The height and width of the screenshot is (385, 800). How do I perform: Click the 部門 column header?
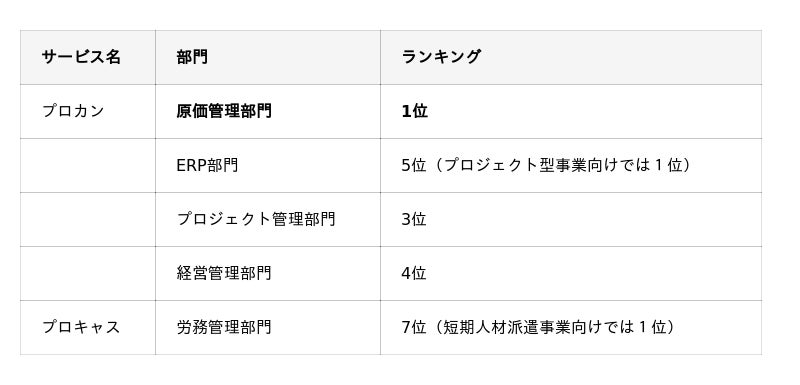[268, 57]
